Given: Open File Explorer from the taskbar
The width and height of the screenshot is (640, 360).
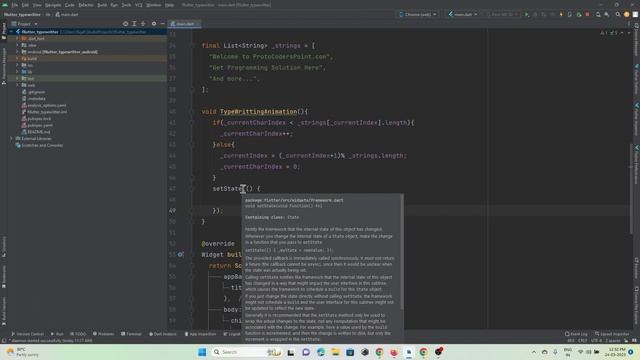Looking at the screenshot, I should pos(336,352).
